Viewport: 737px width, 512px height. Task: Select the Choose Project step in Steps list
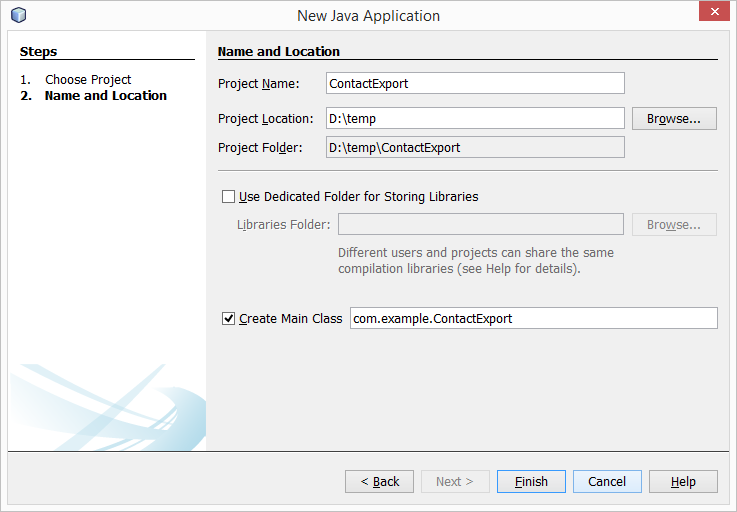[x=88, y=80]
